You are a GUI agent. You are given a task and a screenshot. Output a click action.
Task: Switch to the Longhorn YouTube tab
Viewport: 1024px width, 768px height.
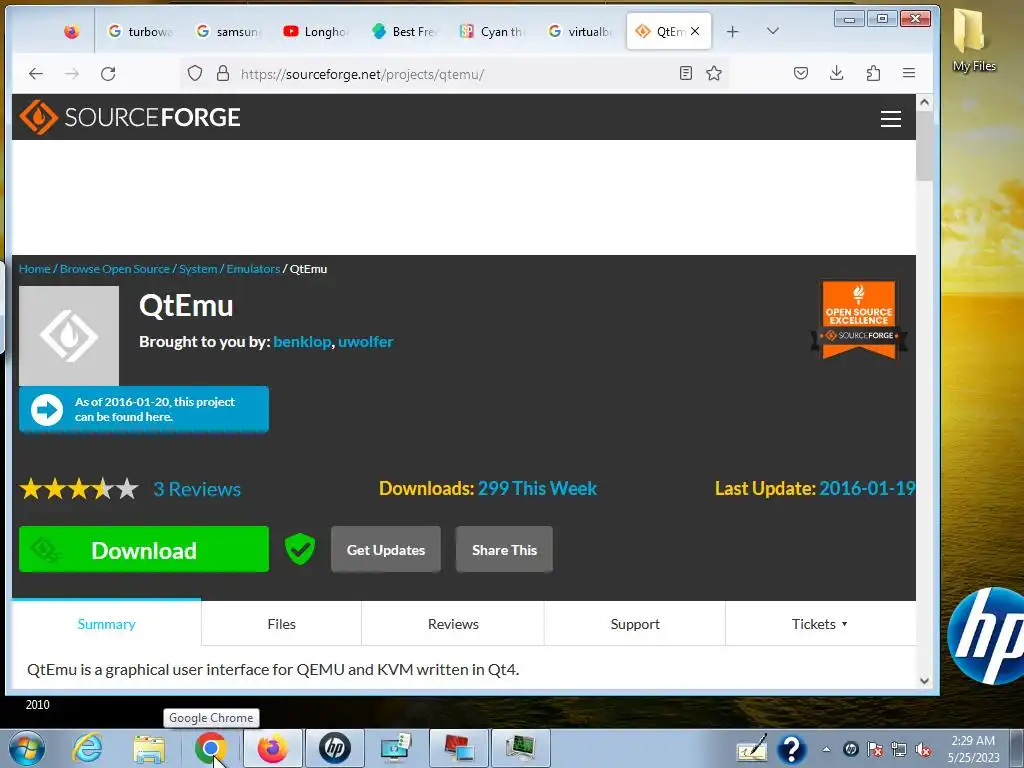pyautogui.click(x=317, y=31)
